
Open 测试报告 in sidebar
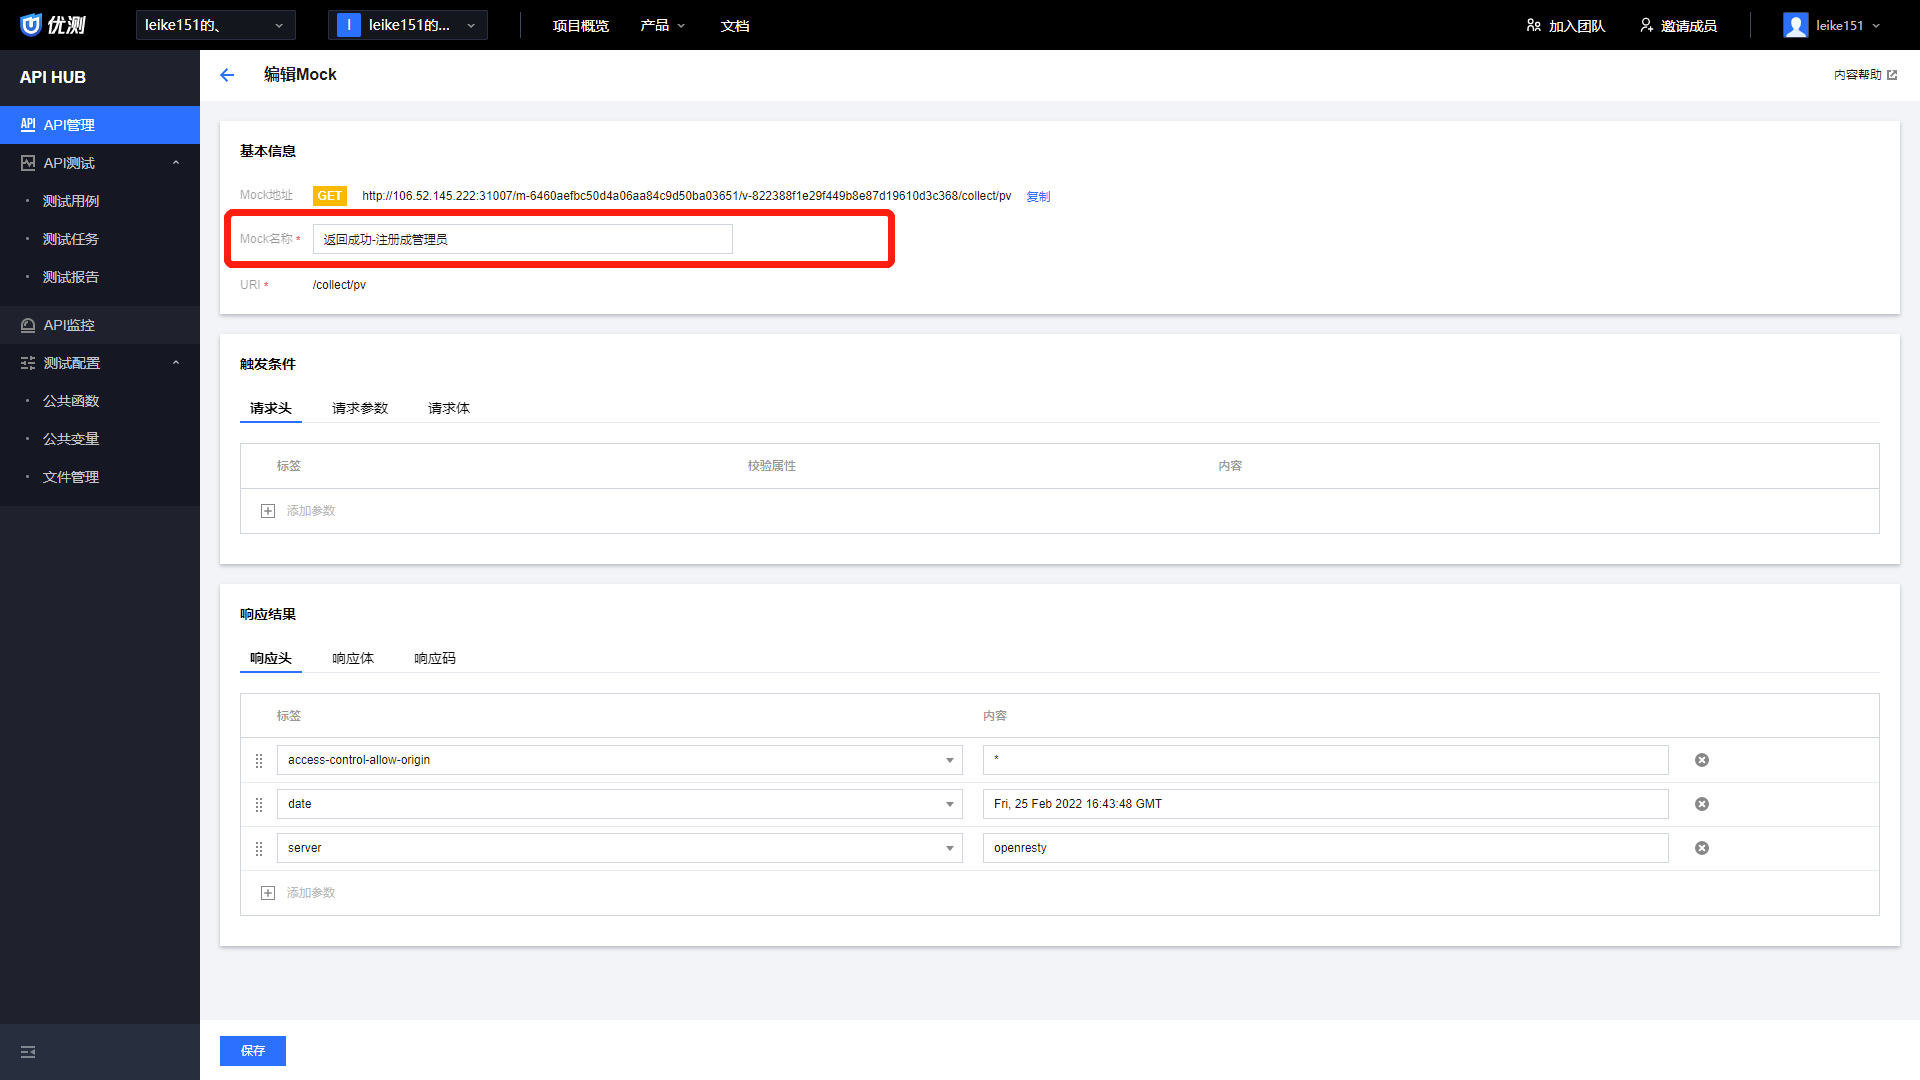71,277
